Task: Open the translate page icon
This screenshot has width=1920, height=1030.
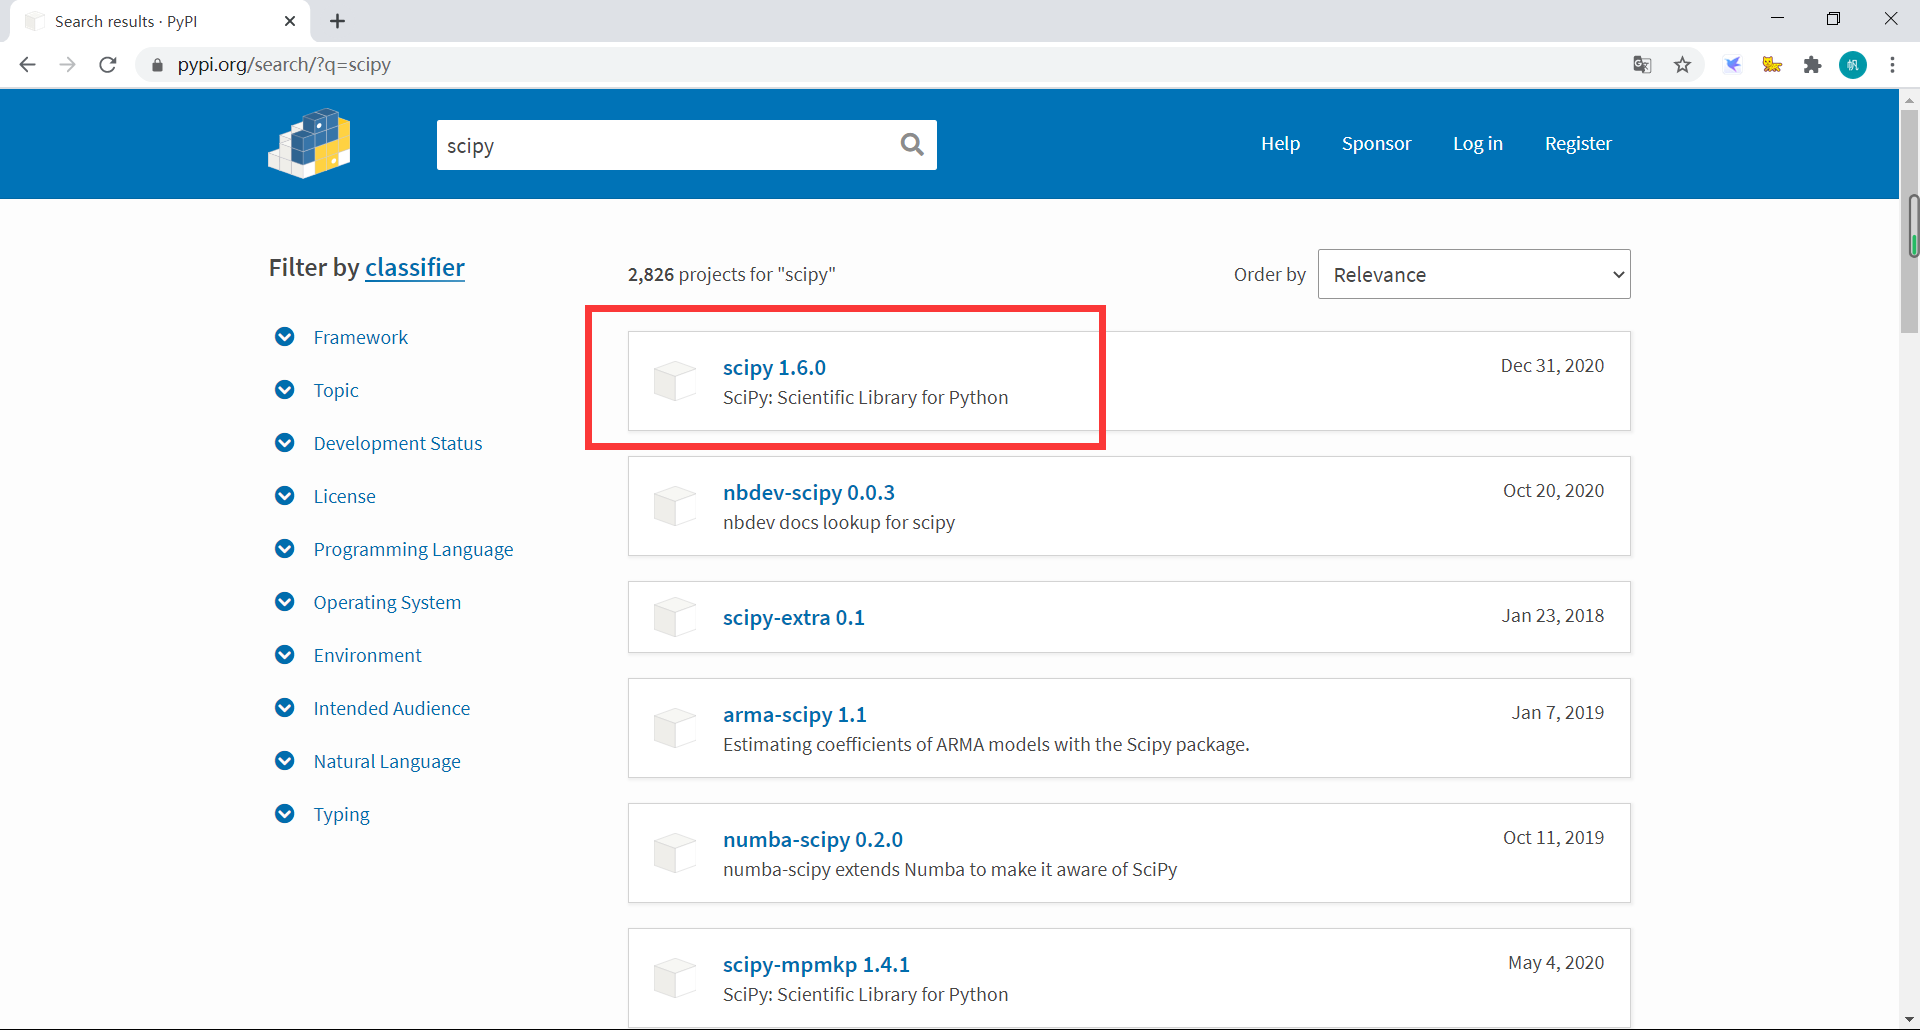Action: 1642,65
